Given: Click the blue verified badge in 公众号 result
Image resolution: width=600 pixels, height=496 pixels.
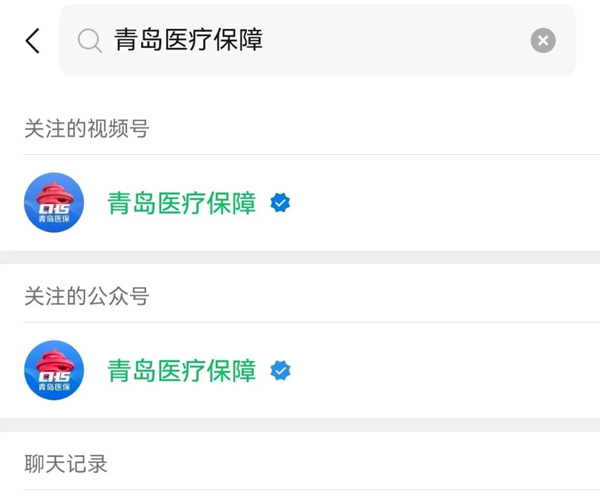Looking at the screenshot, I should (x=281, y=371).
